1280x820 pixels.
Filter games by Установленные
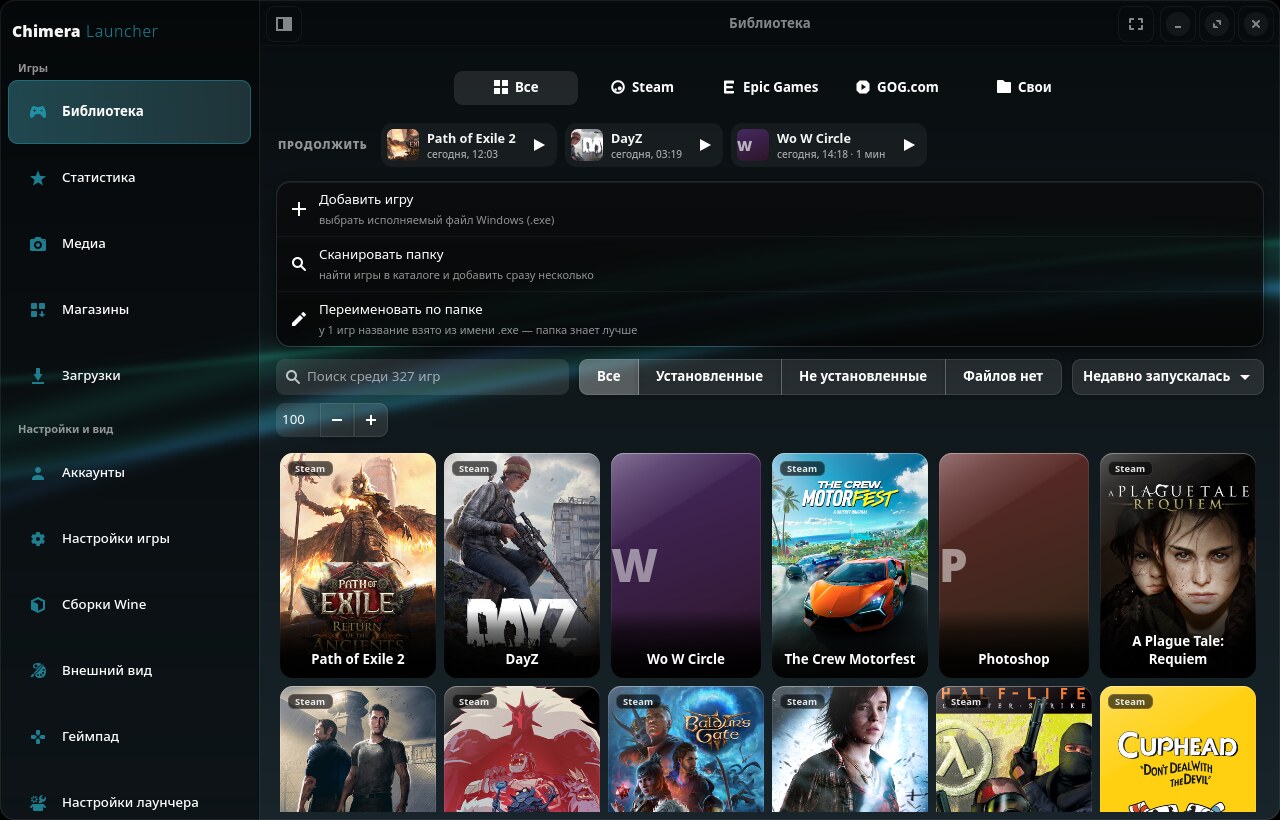coord(710,377)
